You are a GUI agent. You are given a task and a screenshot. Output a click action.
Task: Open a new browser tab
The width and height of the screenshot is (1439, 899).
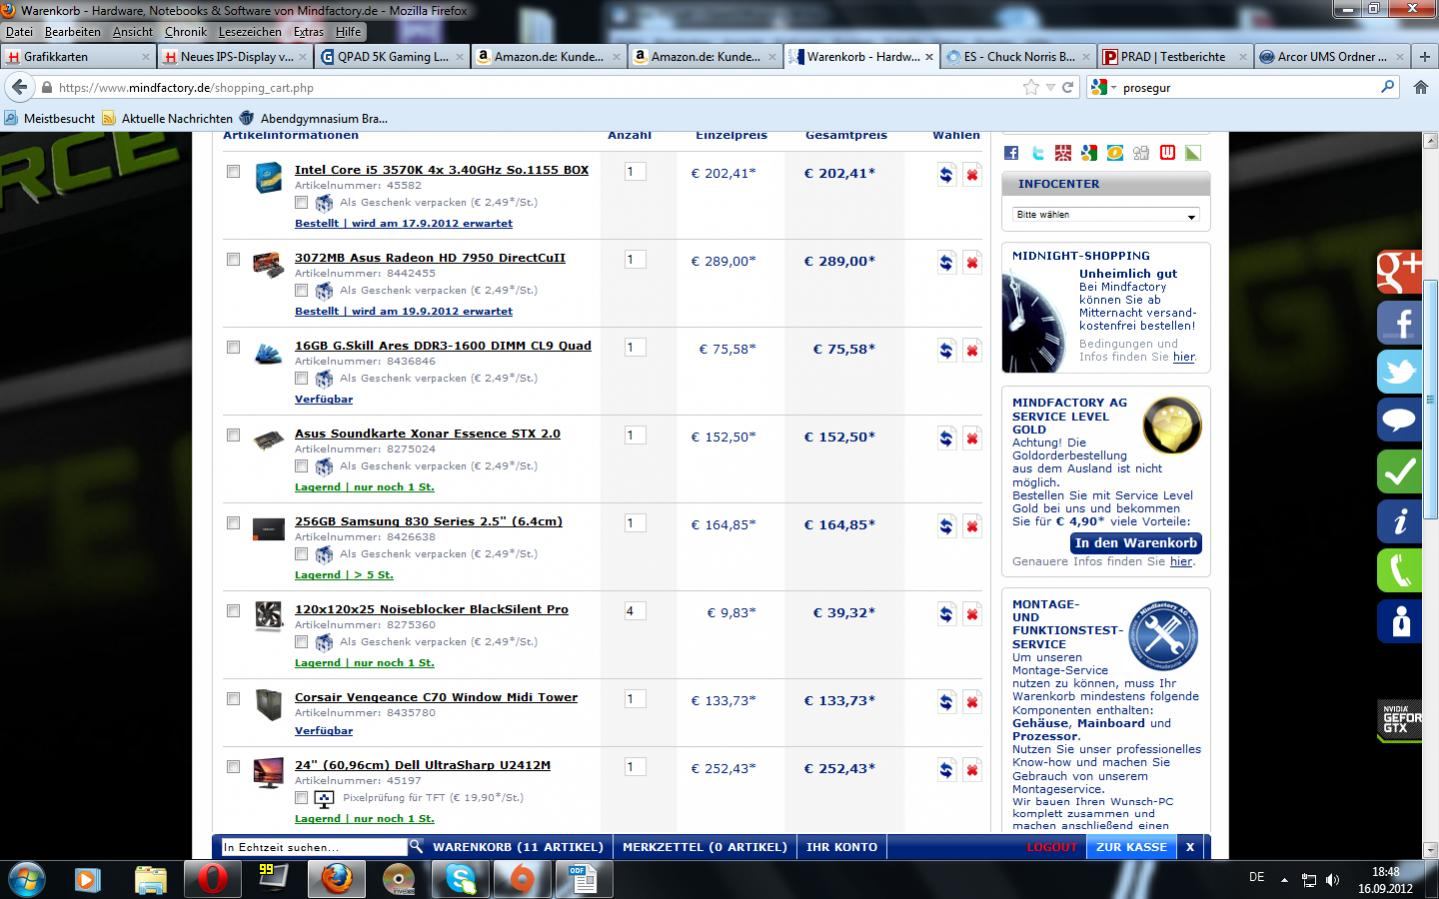tap(1424, 57)
